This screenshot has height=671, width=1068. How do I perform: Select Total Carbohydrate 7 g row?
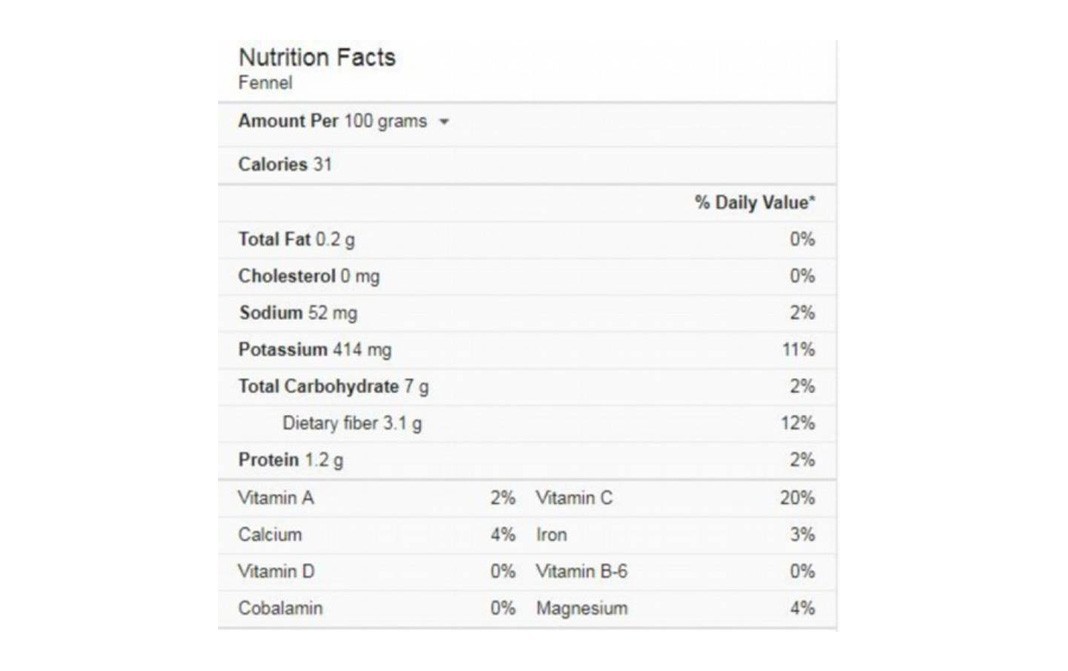(527, 387)
